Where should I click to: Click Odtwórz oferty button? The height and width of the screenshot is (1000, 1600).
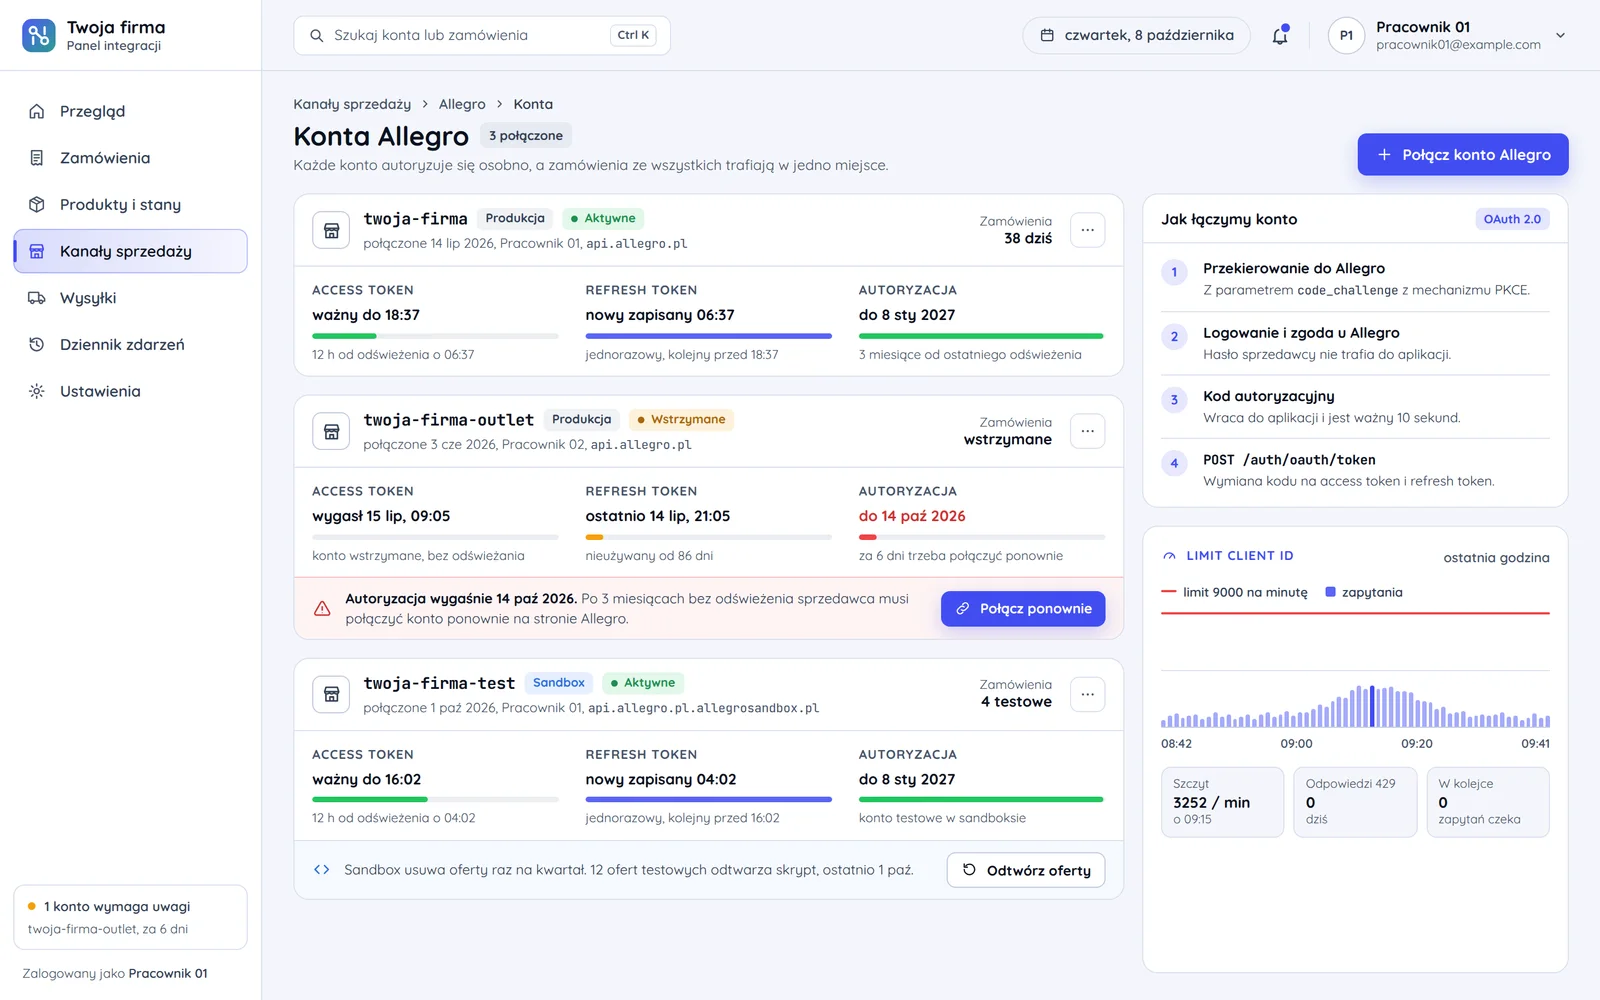(1026, 870)
